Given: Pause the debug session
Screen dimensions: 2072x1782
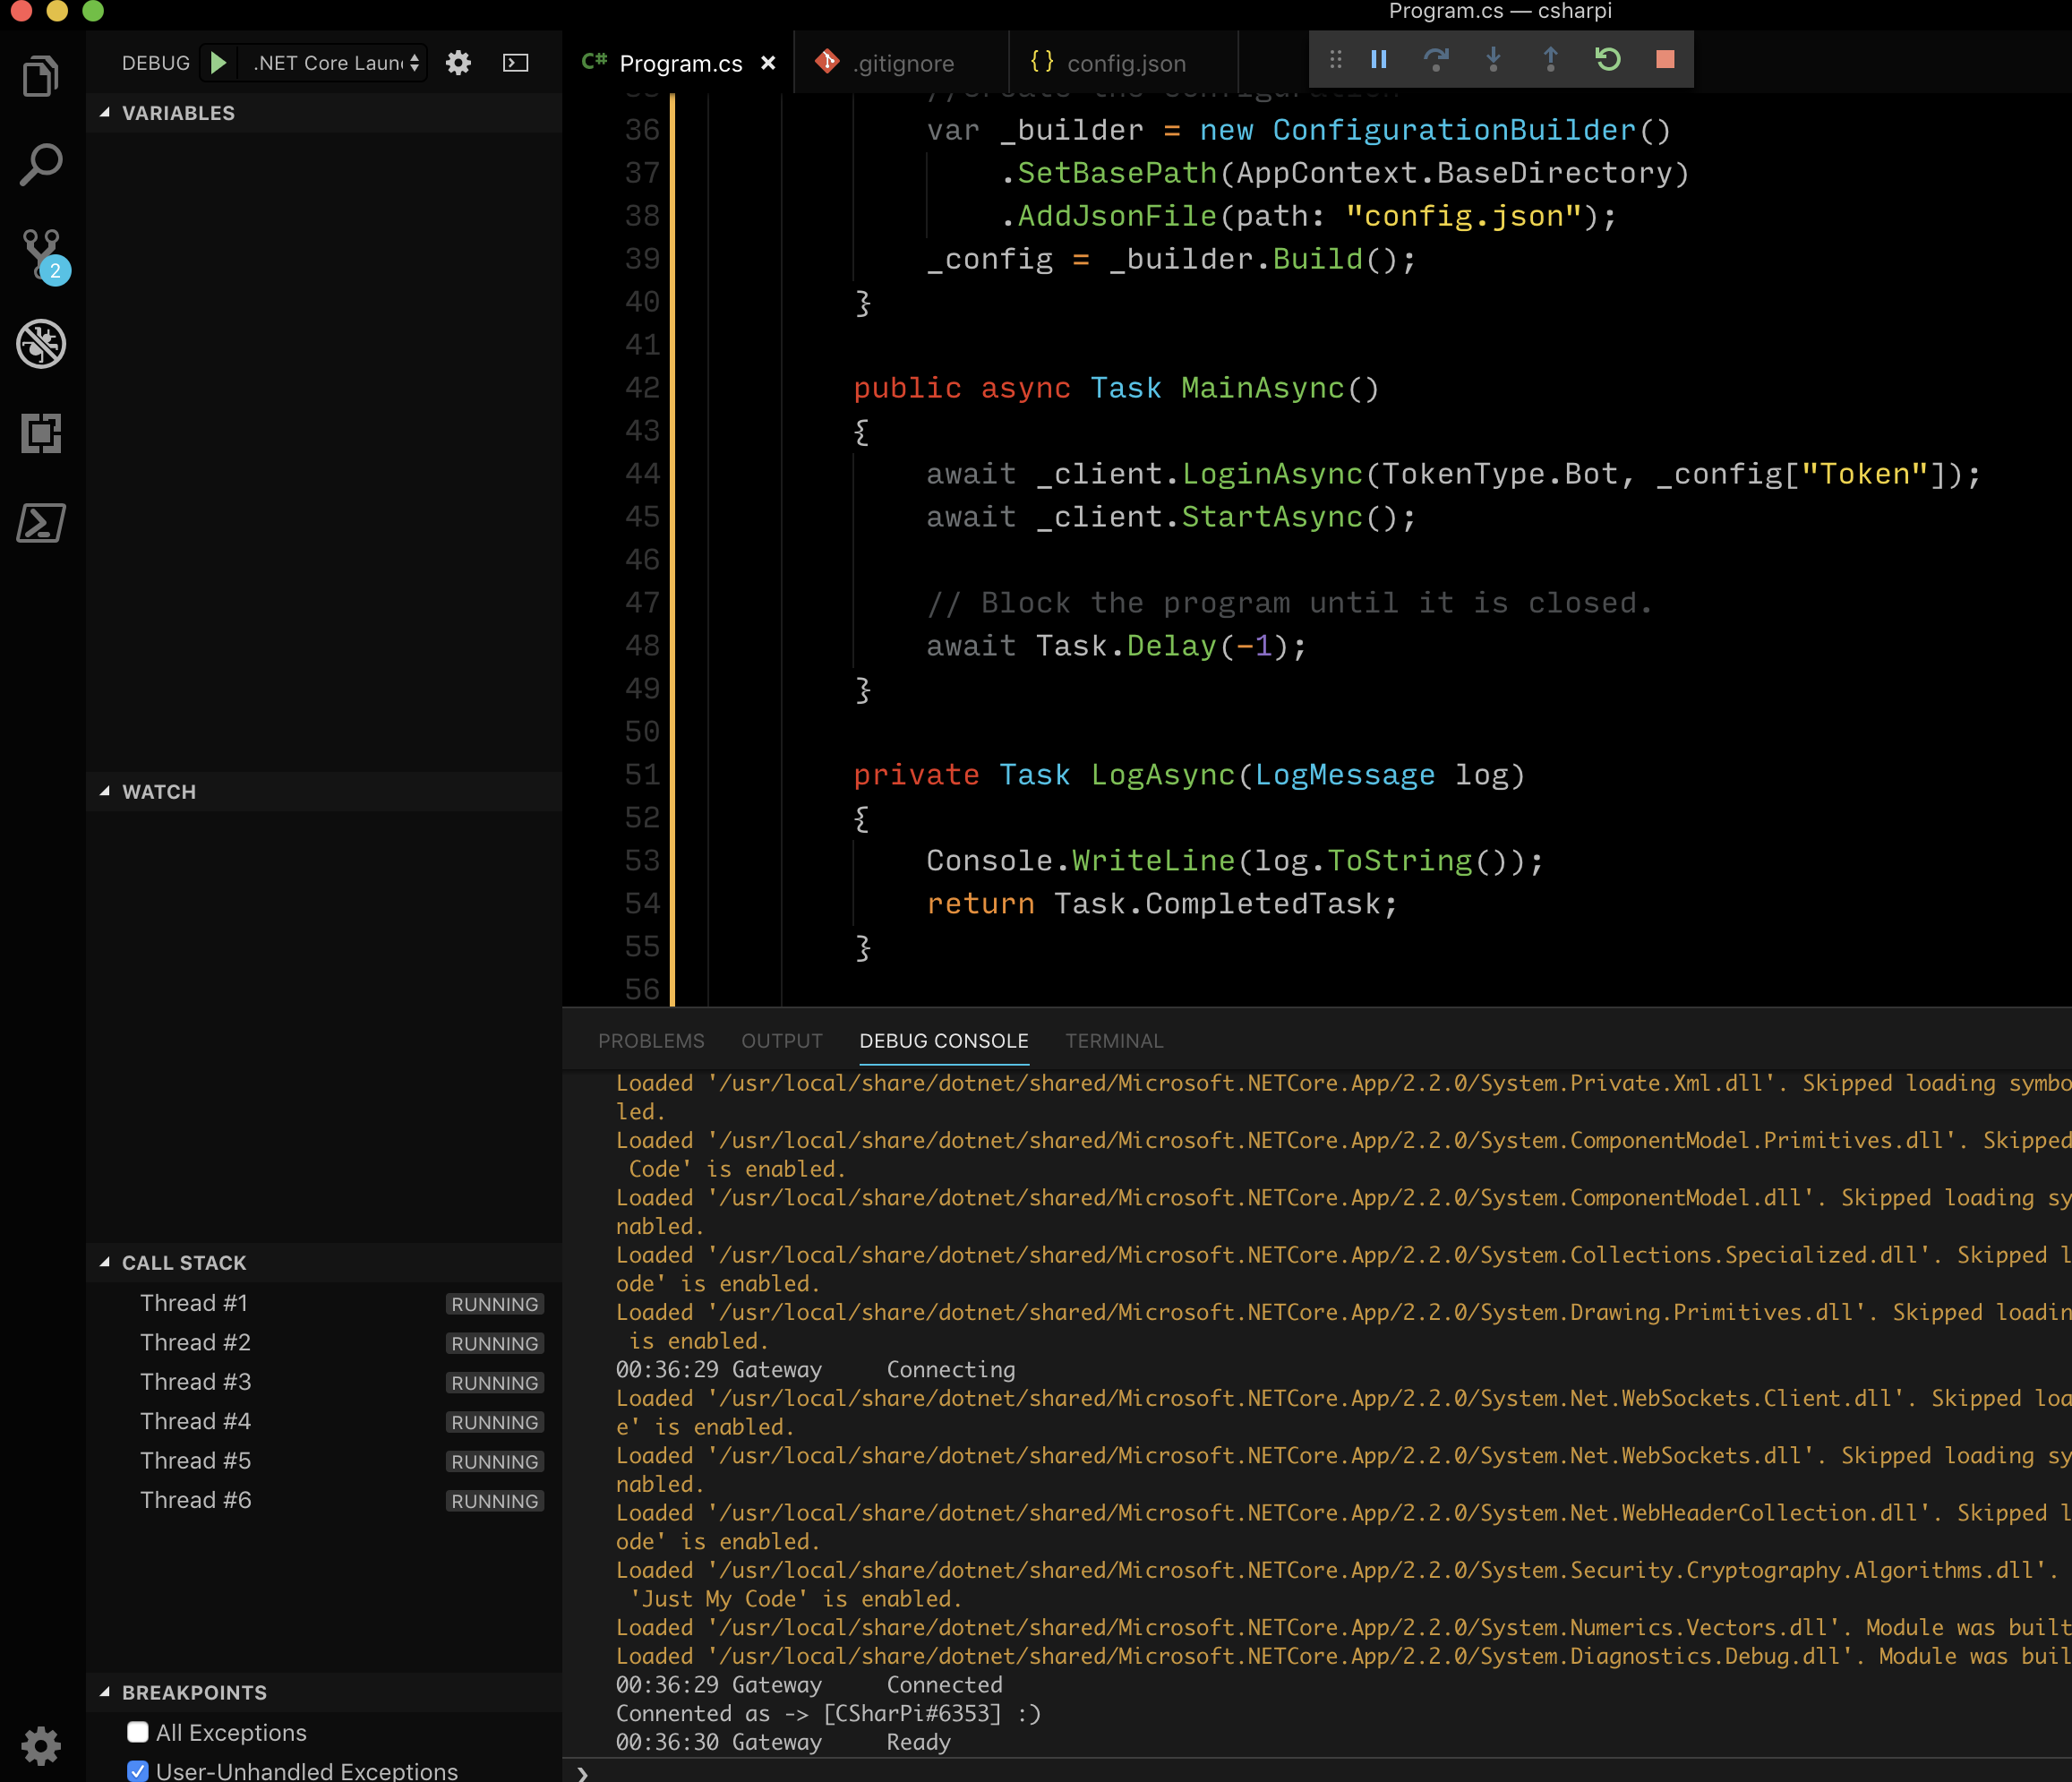Looking at the screenshot, I should point(1378,60).
